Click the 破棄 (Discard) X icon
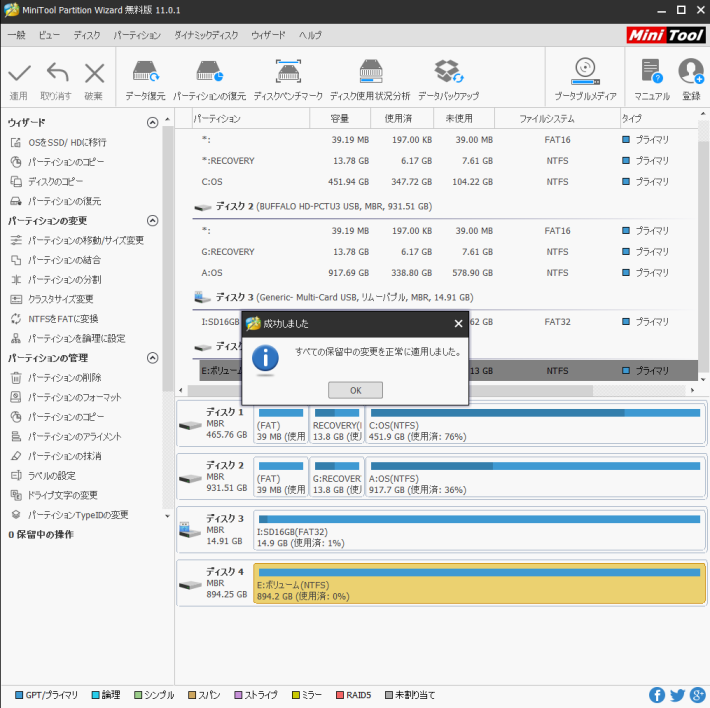The width and height of the screenshot is (710, 708). [x=94, y=73]
